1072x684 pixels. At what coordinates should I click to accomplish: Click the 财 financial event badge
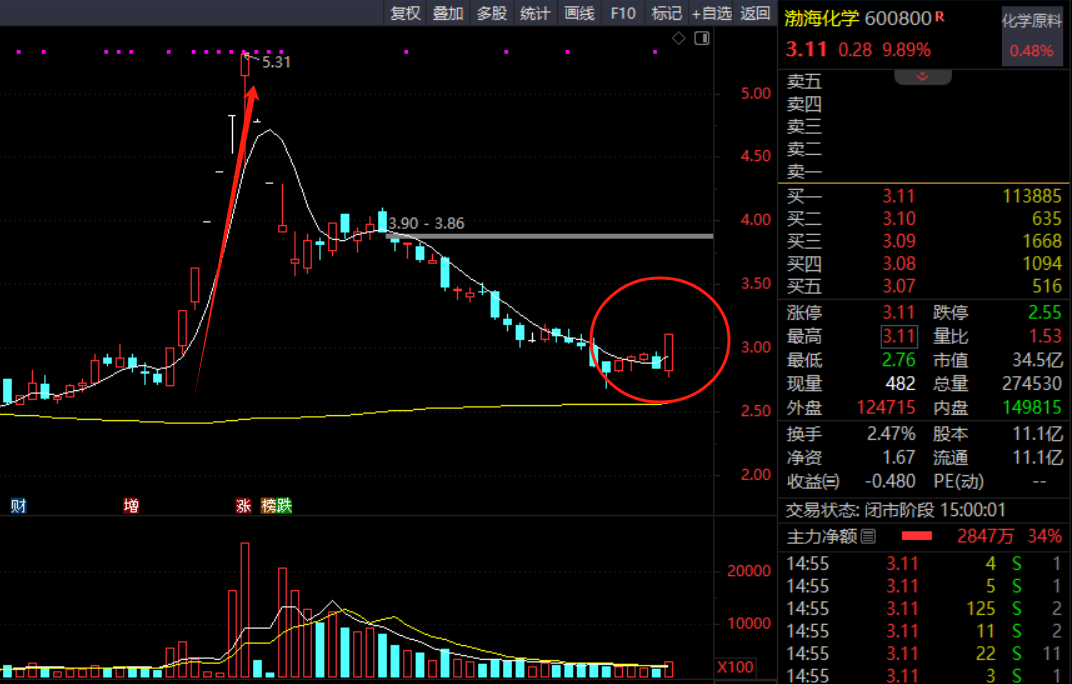pyautogui.click(x=18, y=506)
